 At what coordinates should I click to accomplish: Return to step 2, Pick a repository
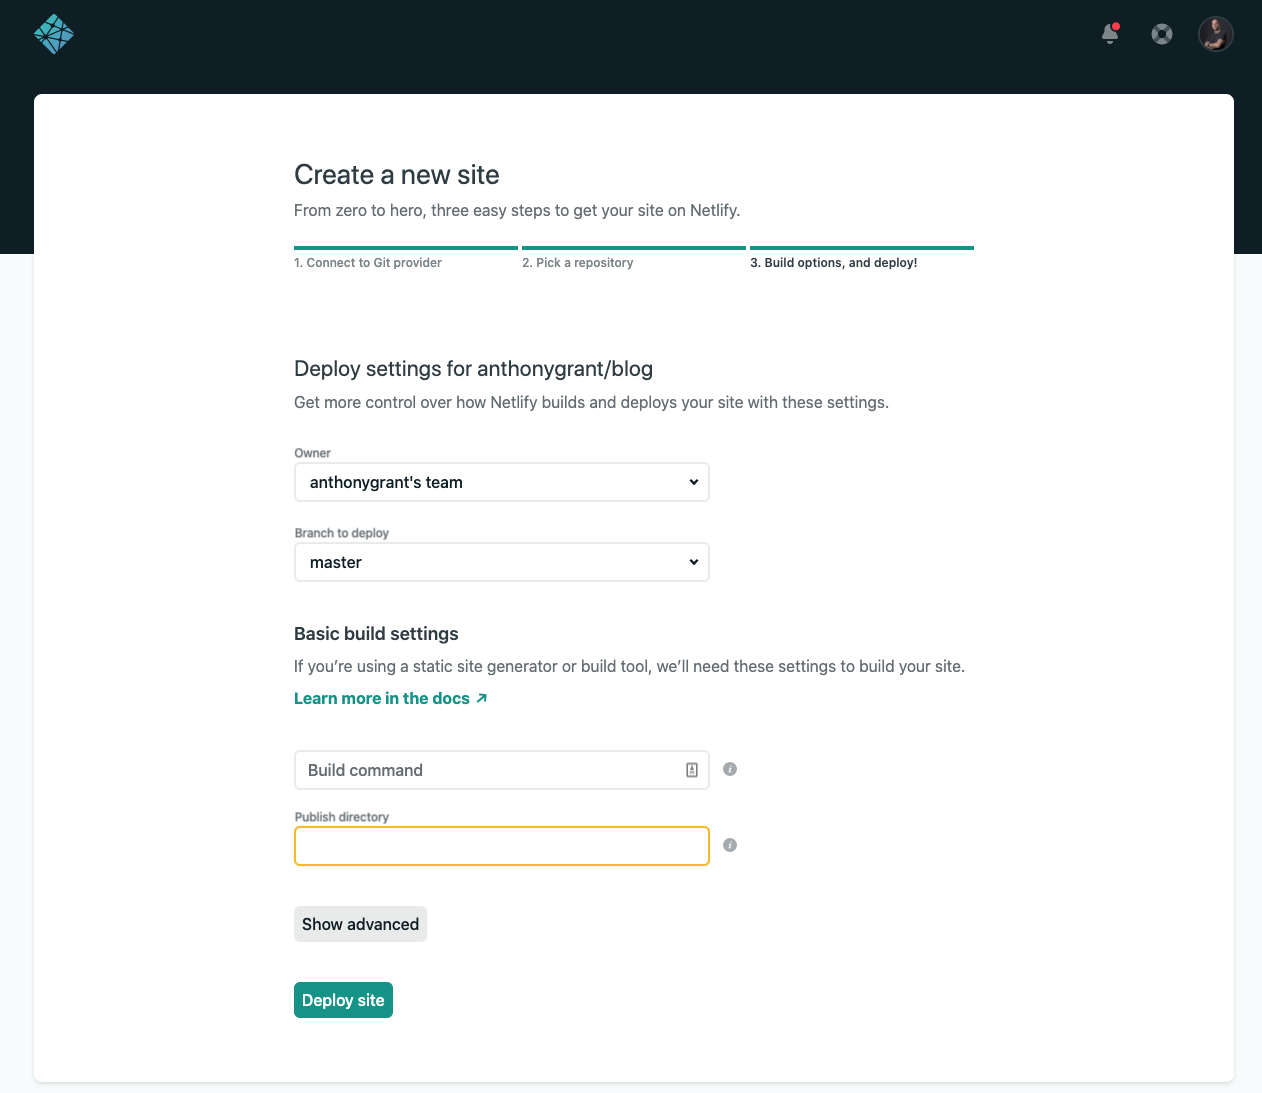click(x=578, y=262)
